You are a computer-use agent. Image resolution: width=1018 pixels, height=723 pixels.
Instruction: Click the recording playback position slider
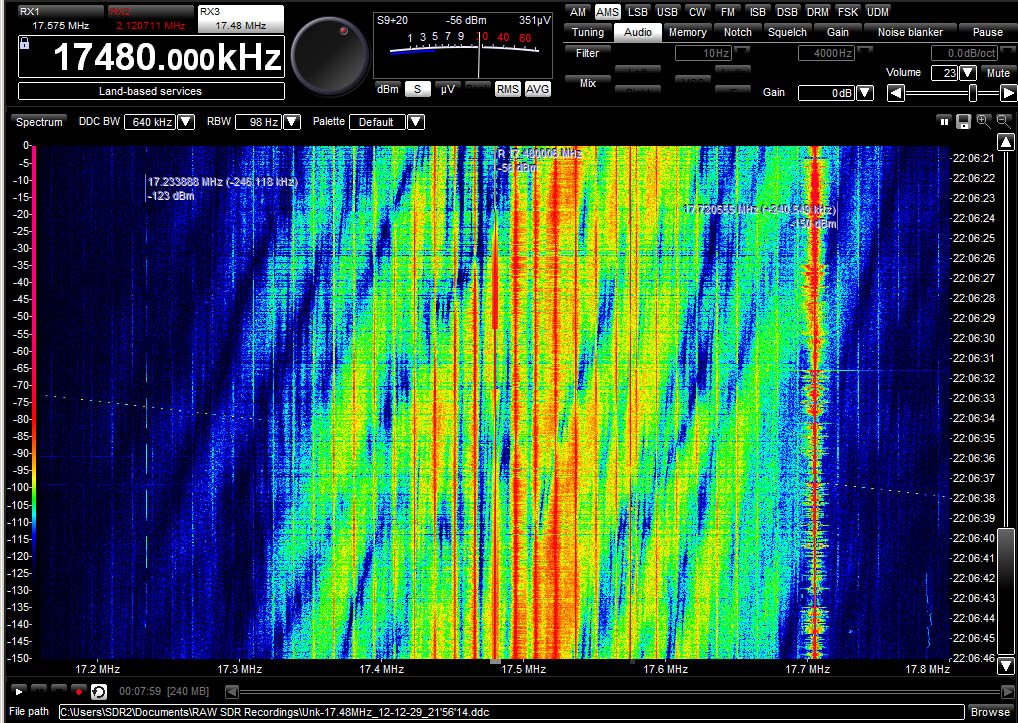tap(620, 692)
